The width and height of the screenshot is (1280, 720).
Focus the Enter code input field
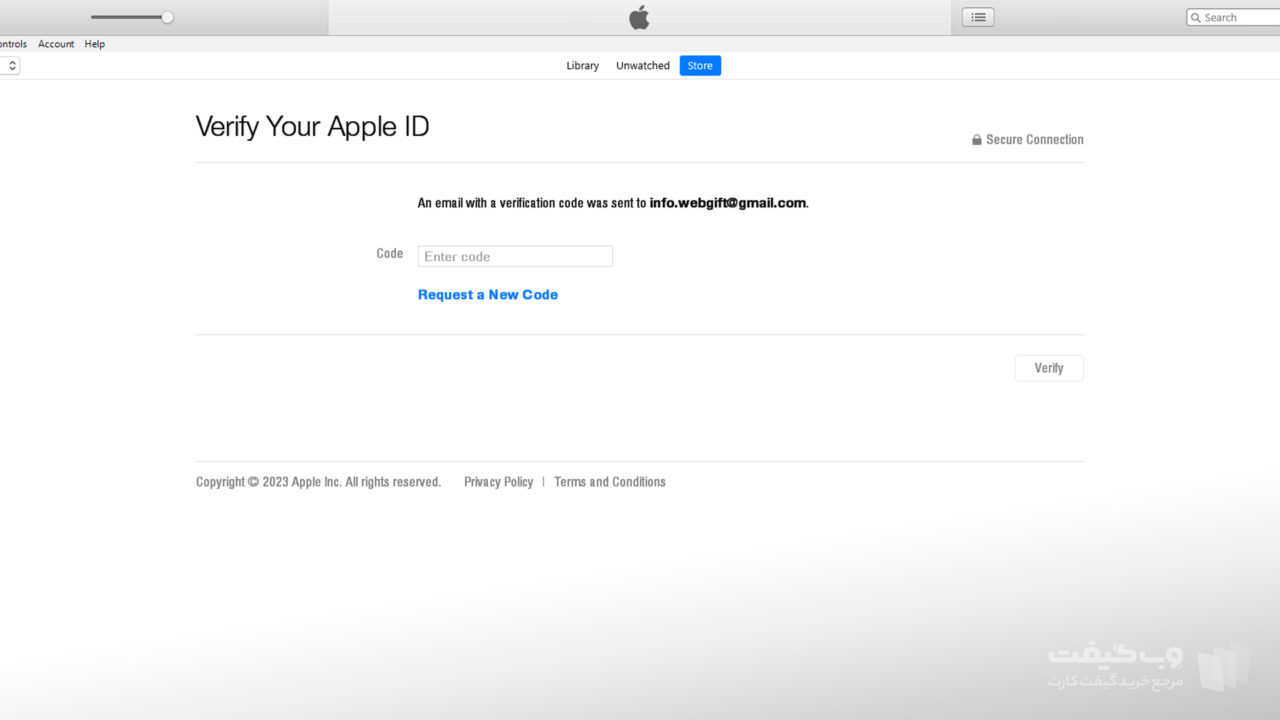tap(515, 257)
